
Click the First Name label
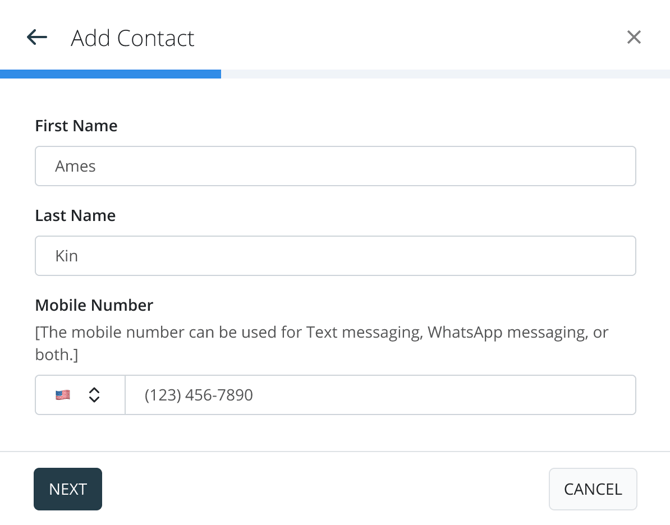click(x=76, y=126)
